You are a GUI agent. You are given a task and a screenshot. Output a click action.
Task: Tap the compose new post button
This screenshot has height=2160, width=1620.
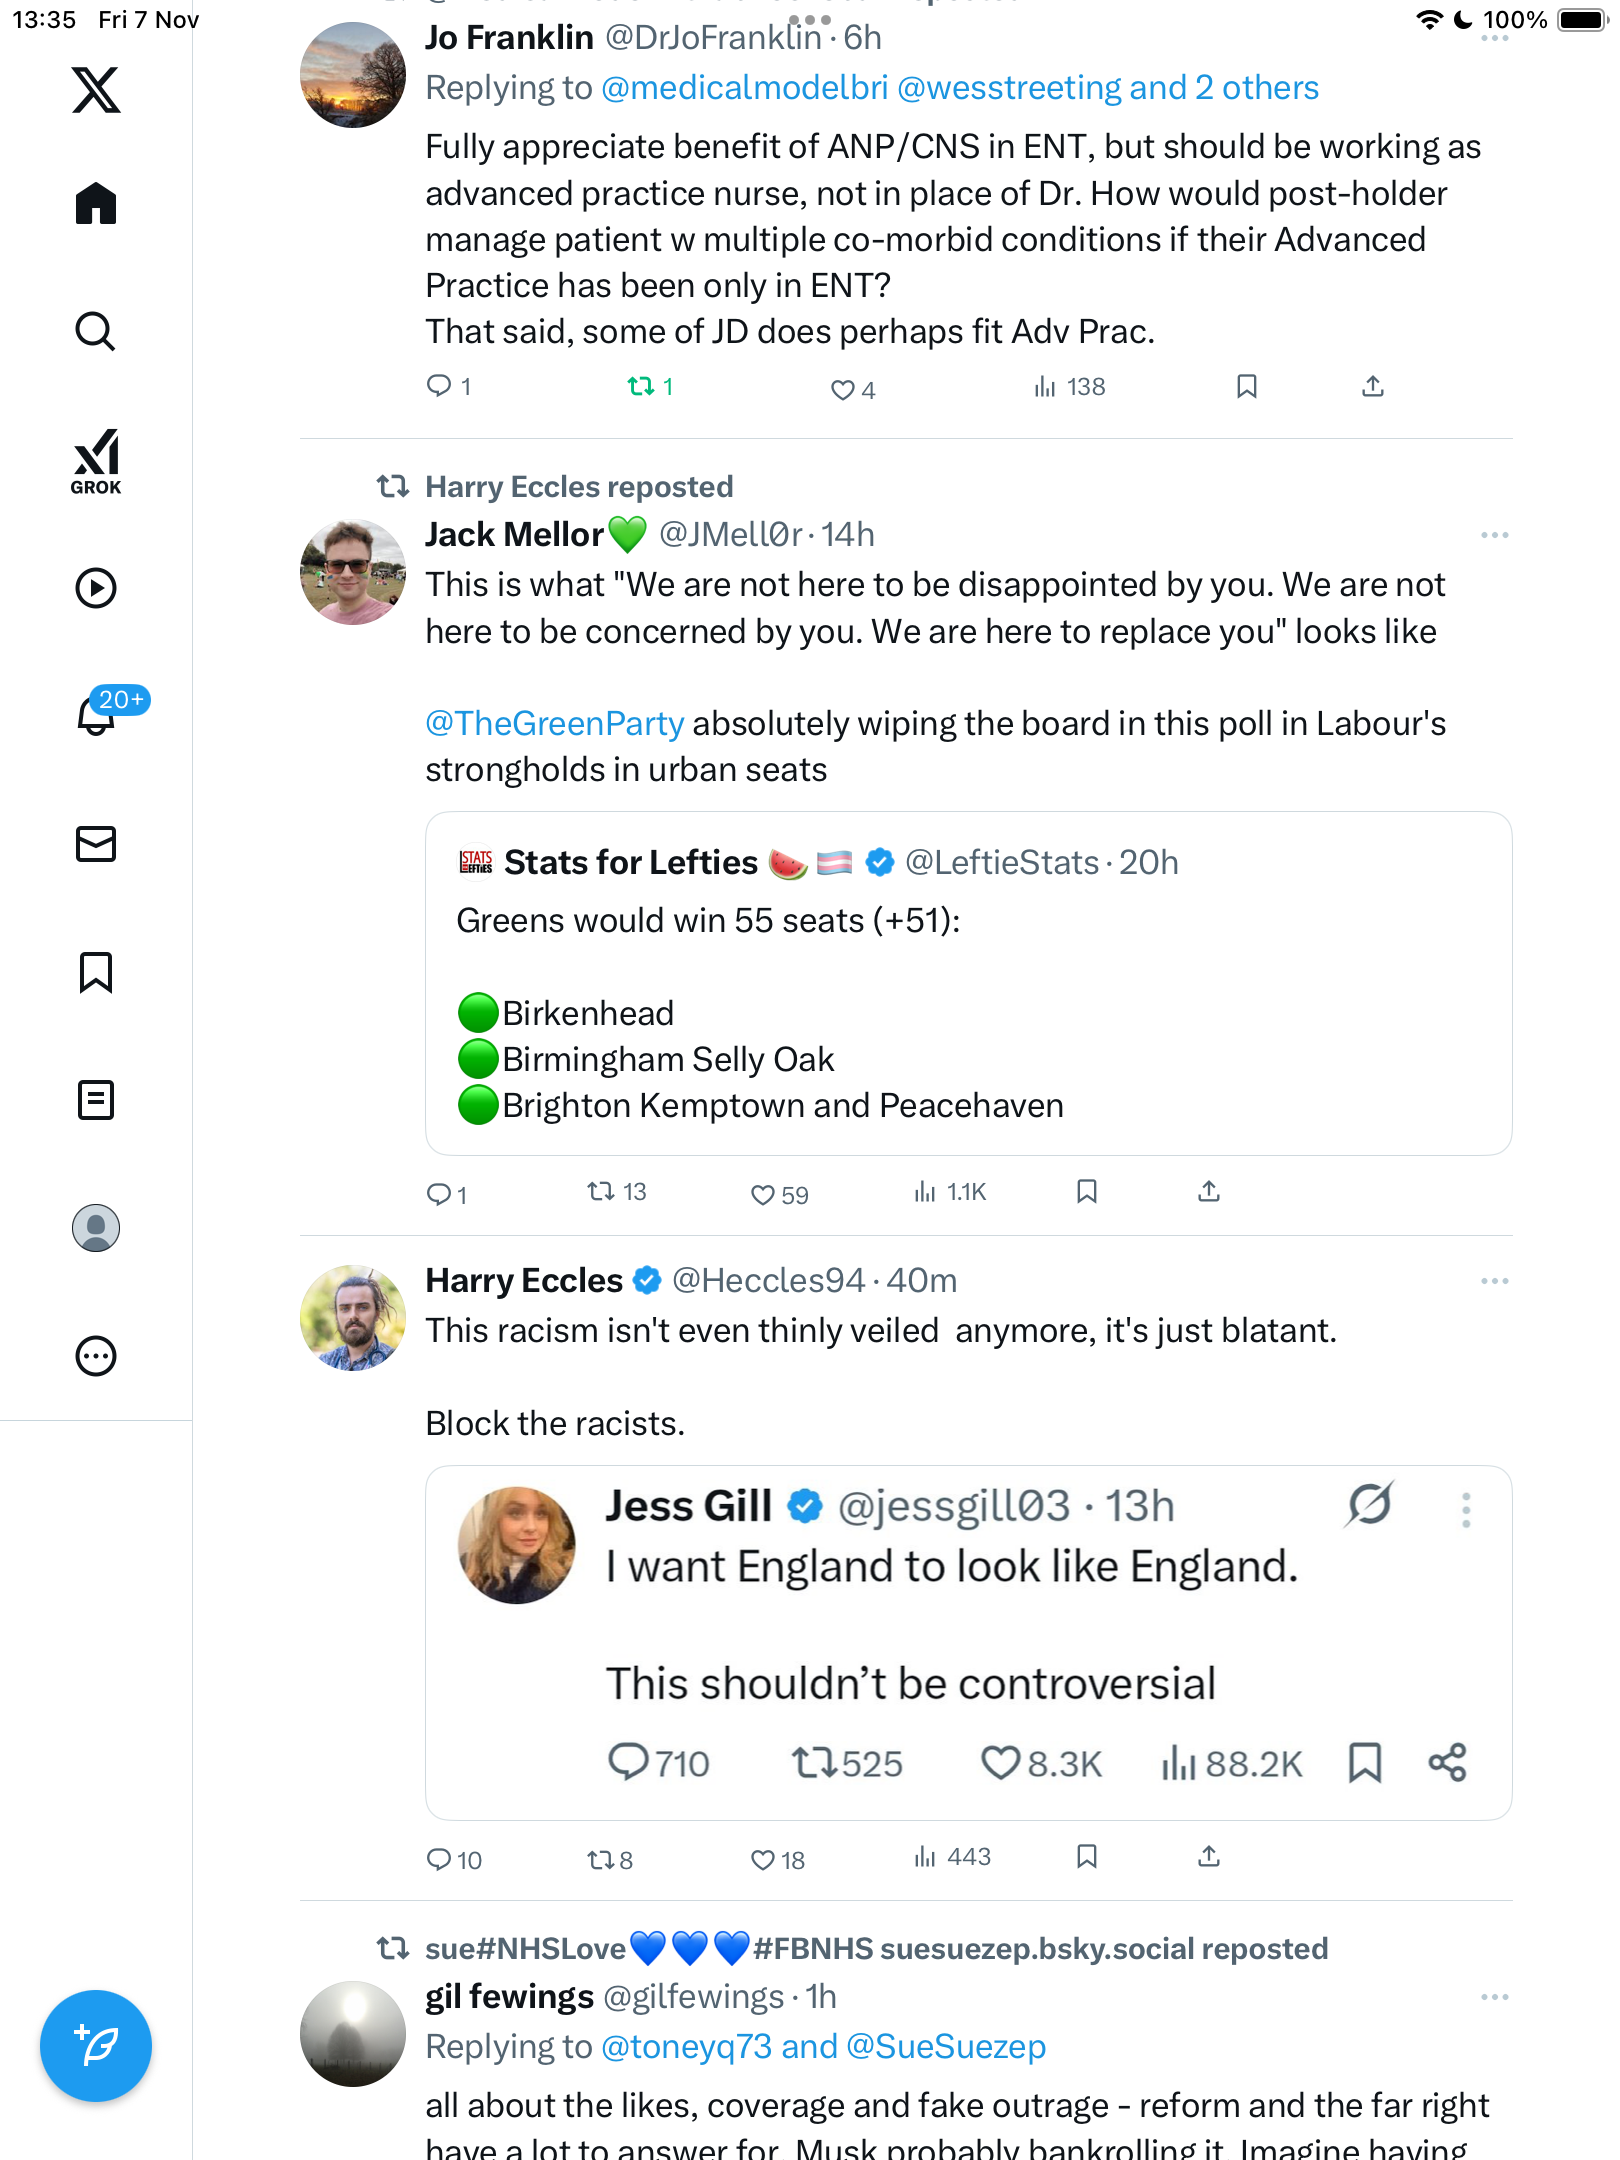point(96,2046)
